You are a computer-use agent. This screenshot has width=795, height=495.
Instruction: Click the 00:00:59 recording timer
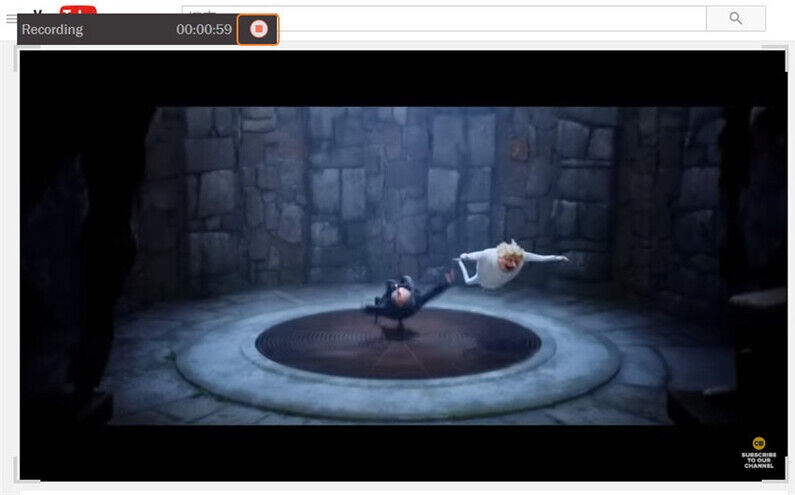(204, 29)
